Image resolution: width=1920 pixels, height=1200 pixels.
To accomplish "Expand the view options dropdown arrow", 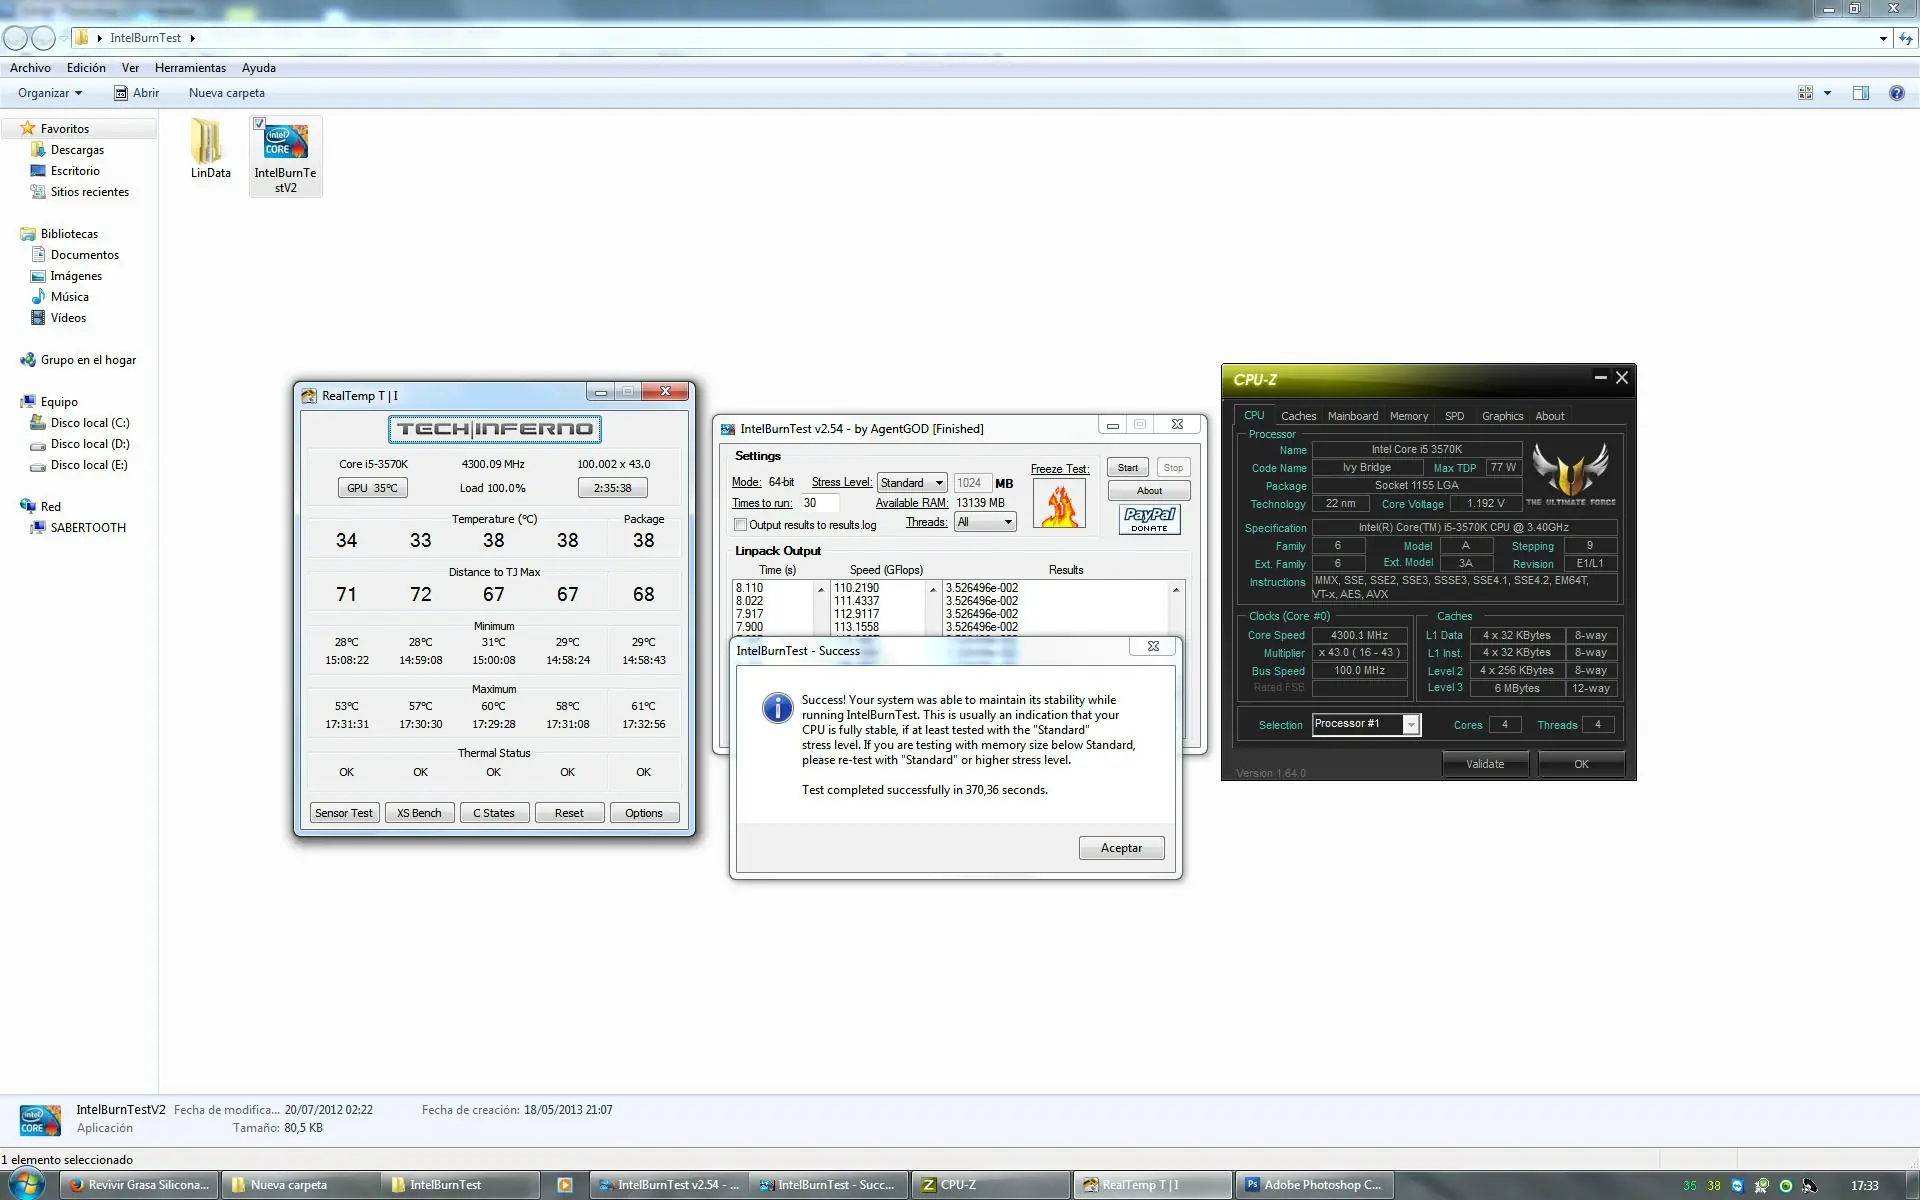I will pyautogui.click(x=1827, y=93).
